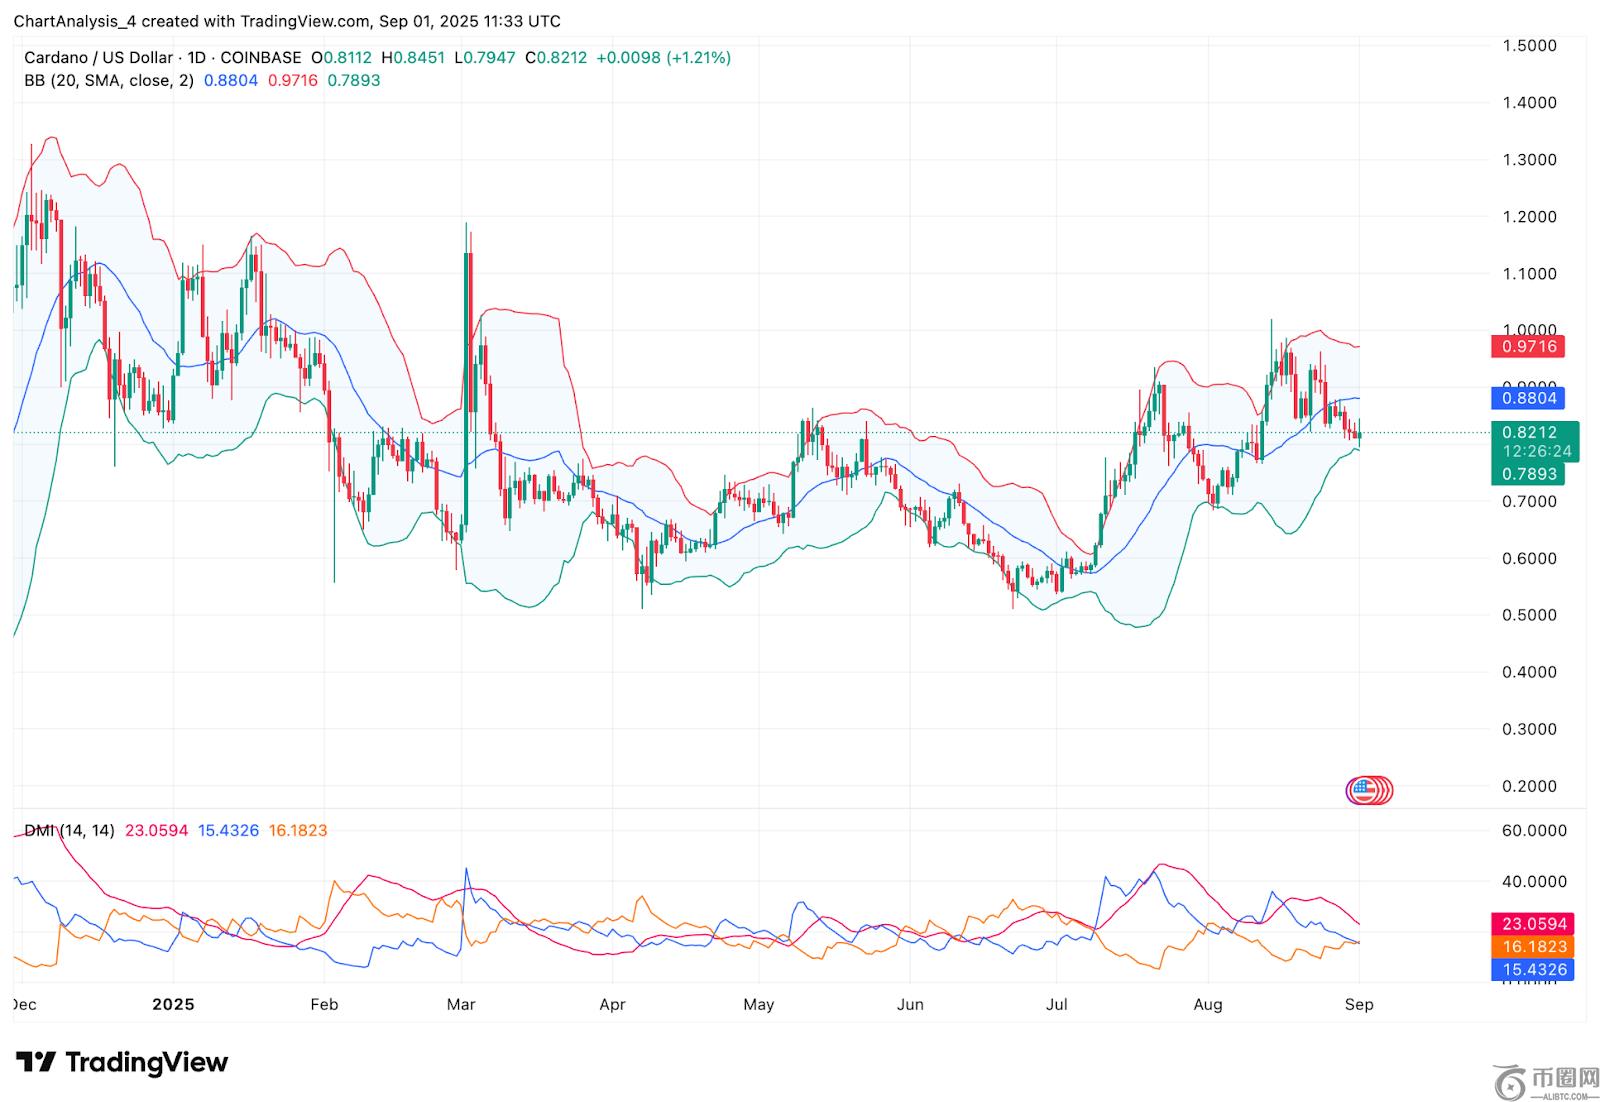Click the orange 16.1823 DMI value tag

pos(1531,947)
